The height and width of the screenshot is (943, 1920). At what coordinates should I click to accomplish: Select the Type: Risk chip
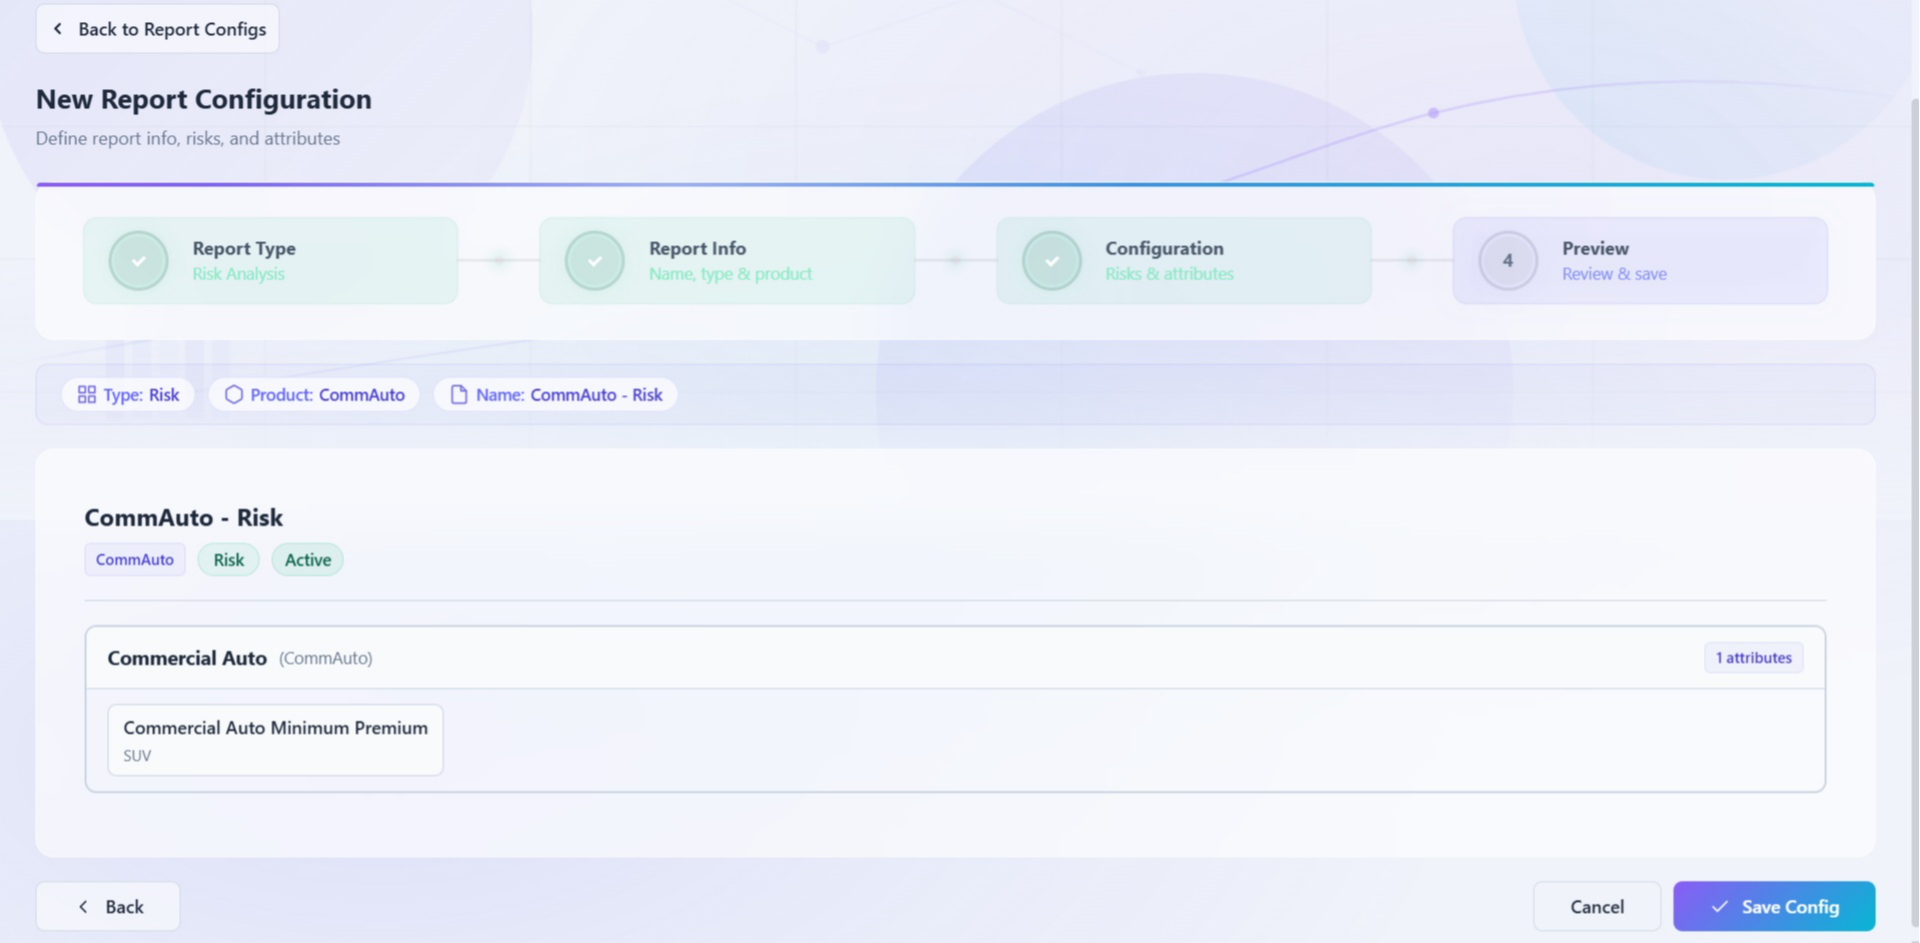pos(128,395)
